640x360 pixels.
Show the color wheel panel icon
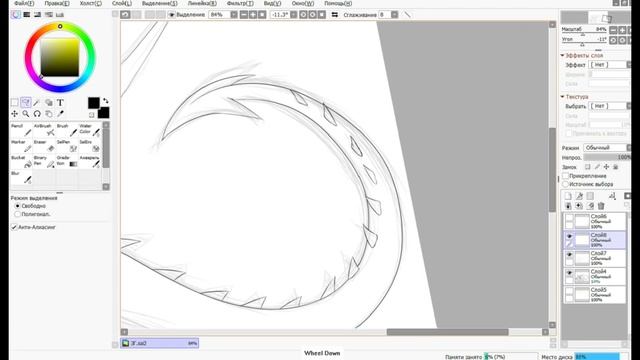pyautogui.click(x=16, y=15)
